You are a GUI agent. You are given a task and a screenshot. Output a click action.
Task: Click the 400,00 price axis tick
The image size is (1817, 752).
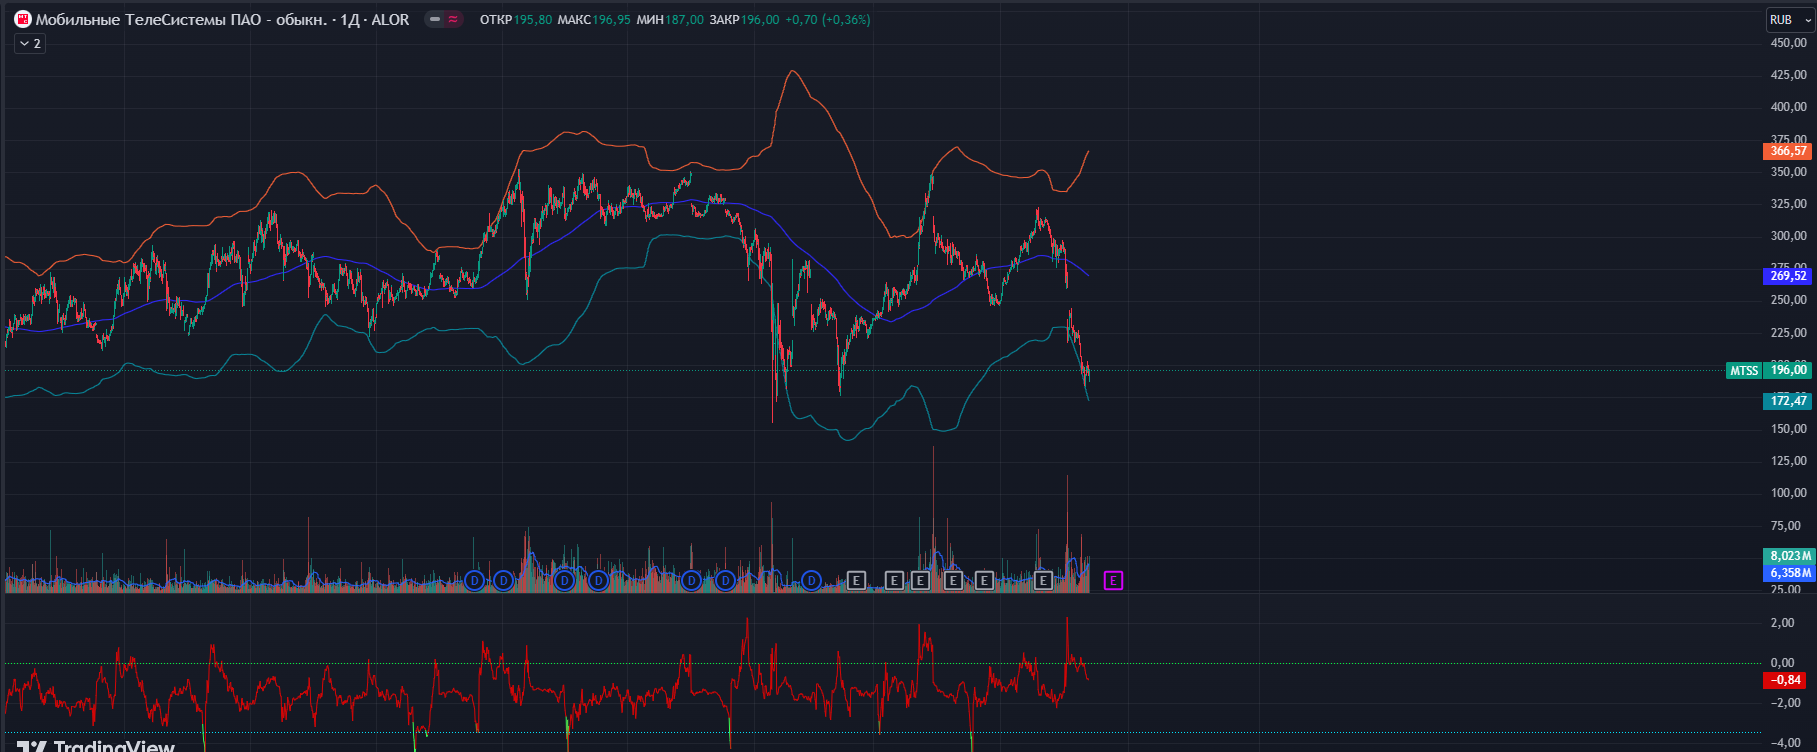coord(1789,107)
